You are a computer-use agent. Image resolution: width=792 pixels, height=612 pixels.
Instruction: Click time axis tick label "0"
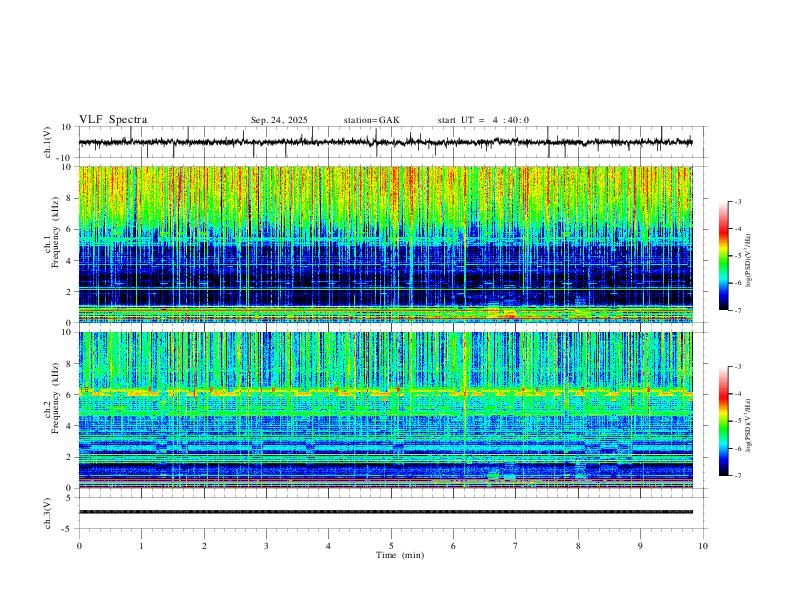click(x=79, y=546)
